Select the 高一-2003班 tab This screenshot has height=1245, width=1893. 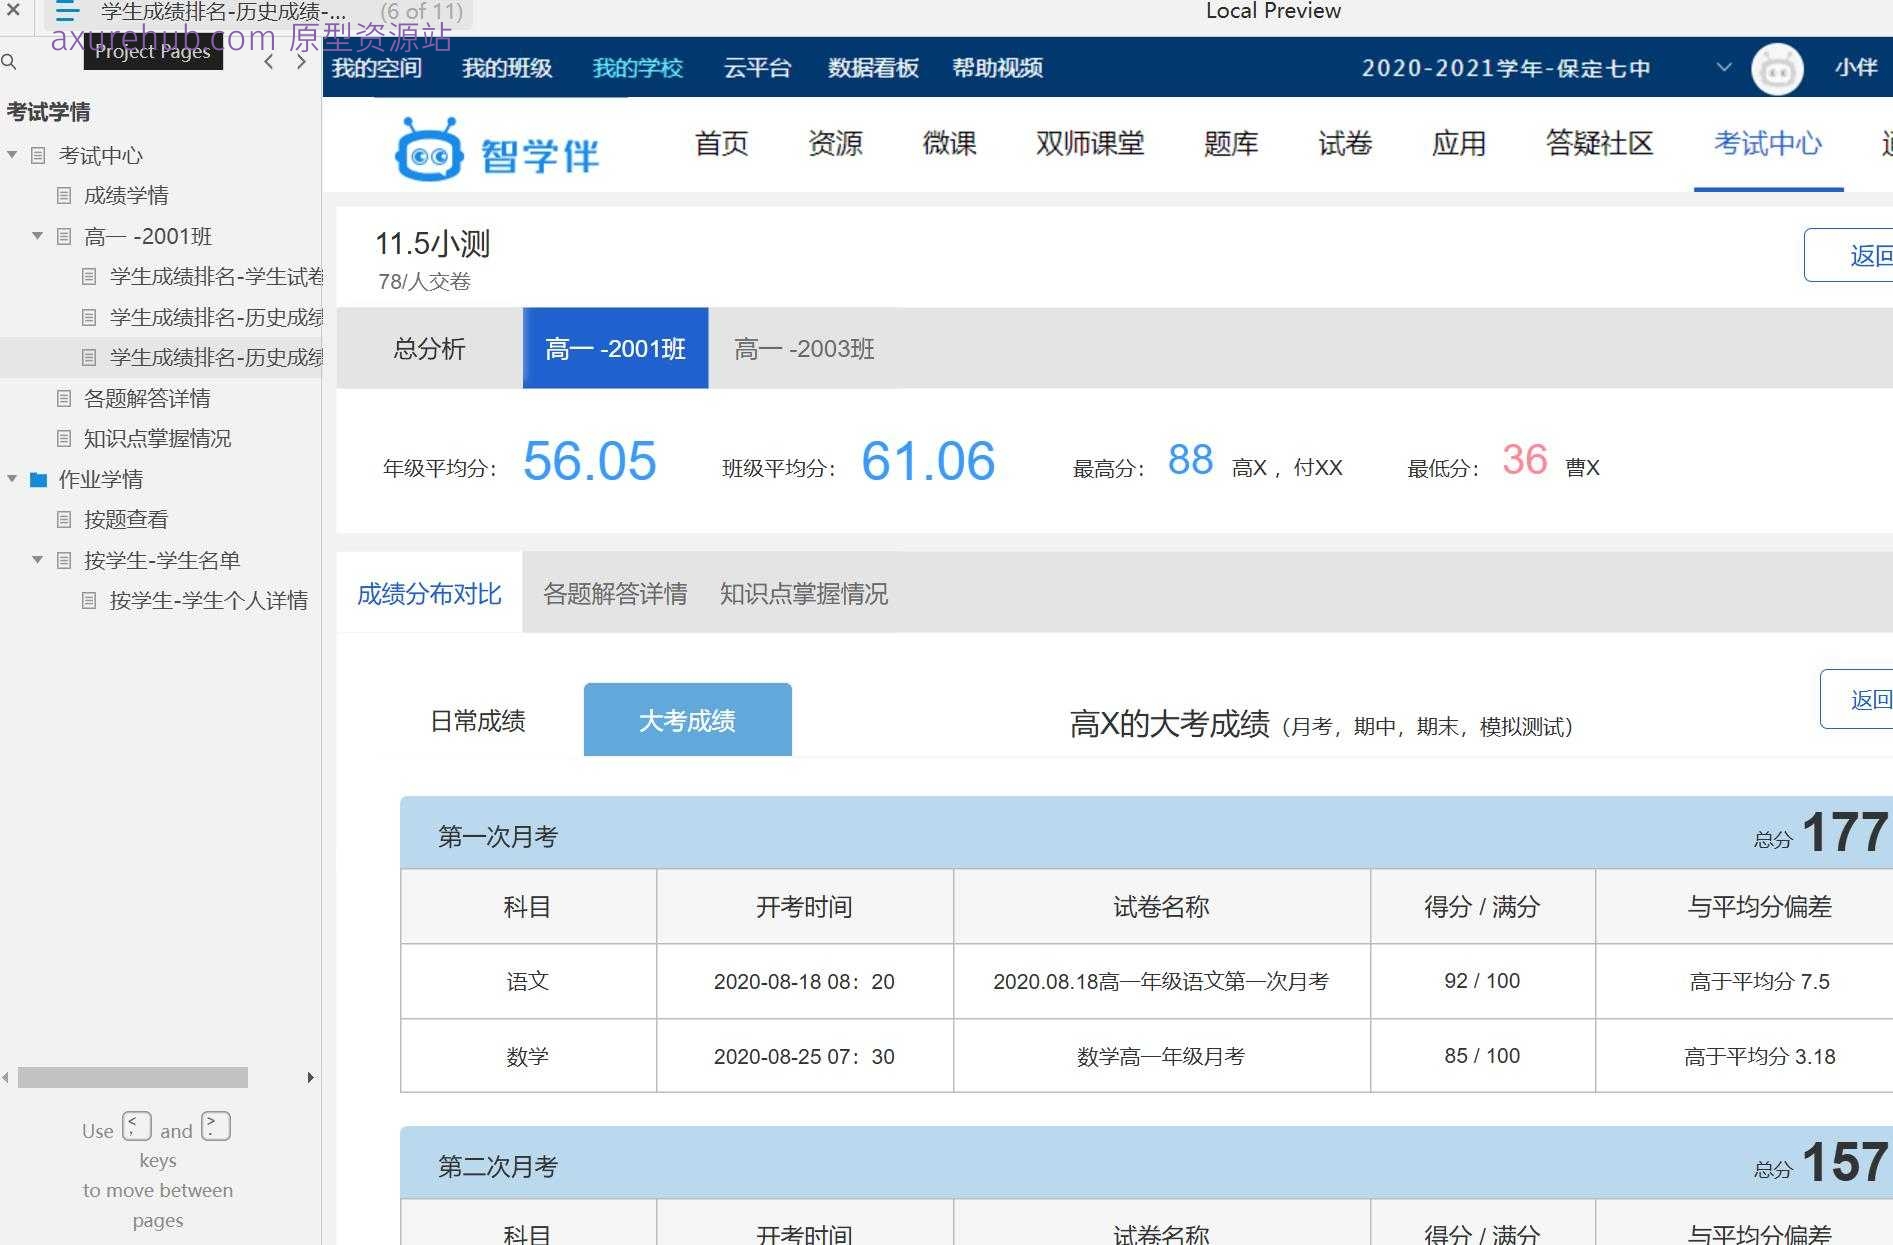[803, 349]
